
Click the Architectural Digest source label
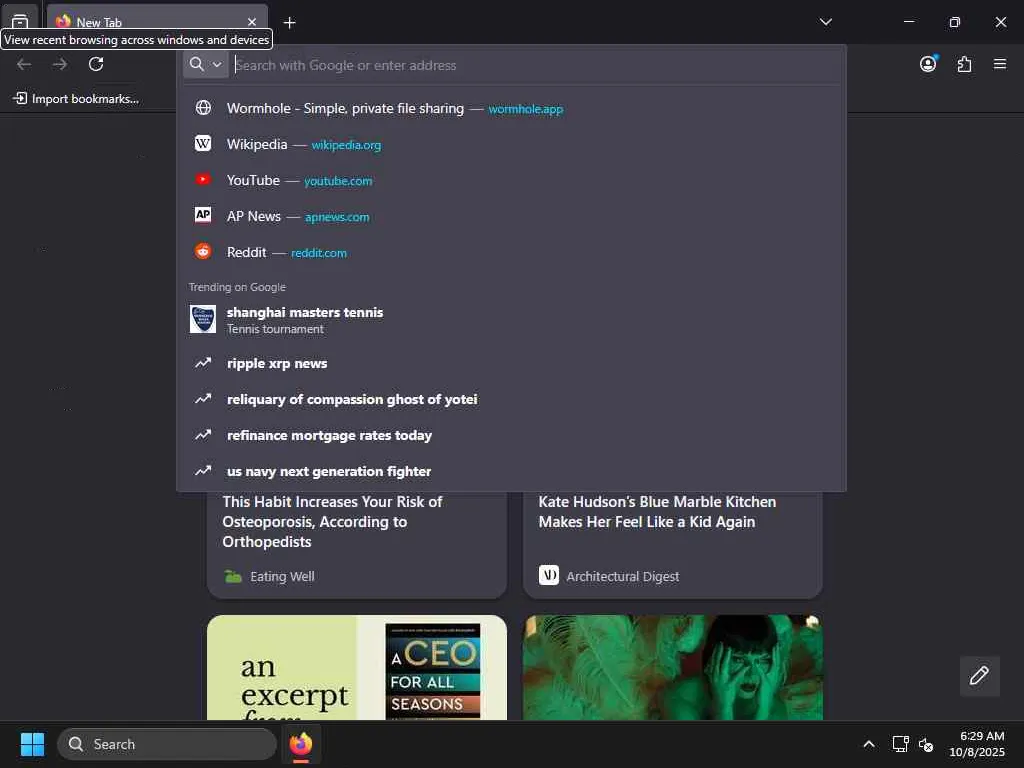[x=622, y=577]
